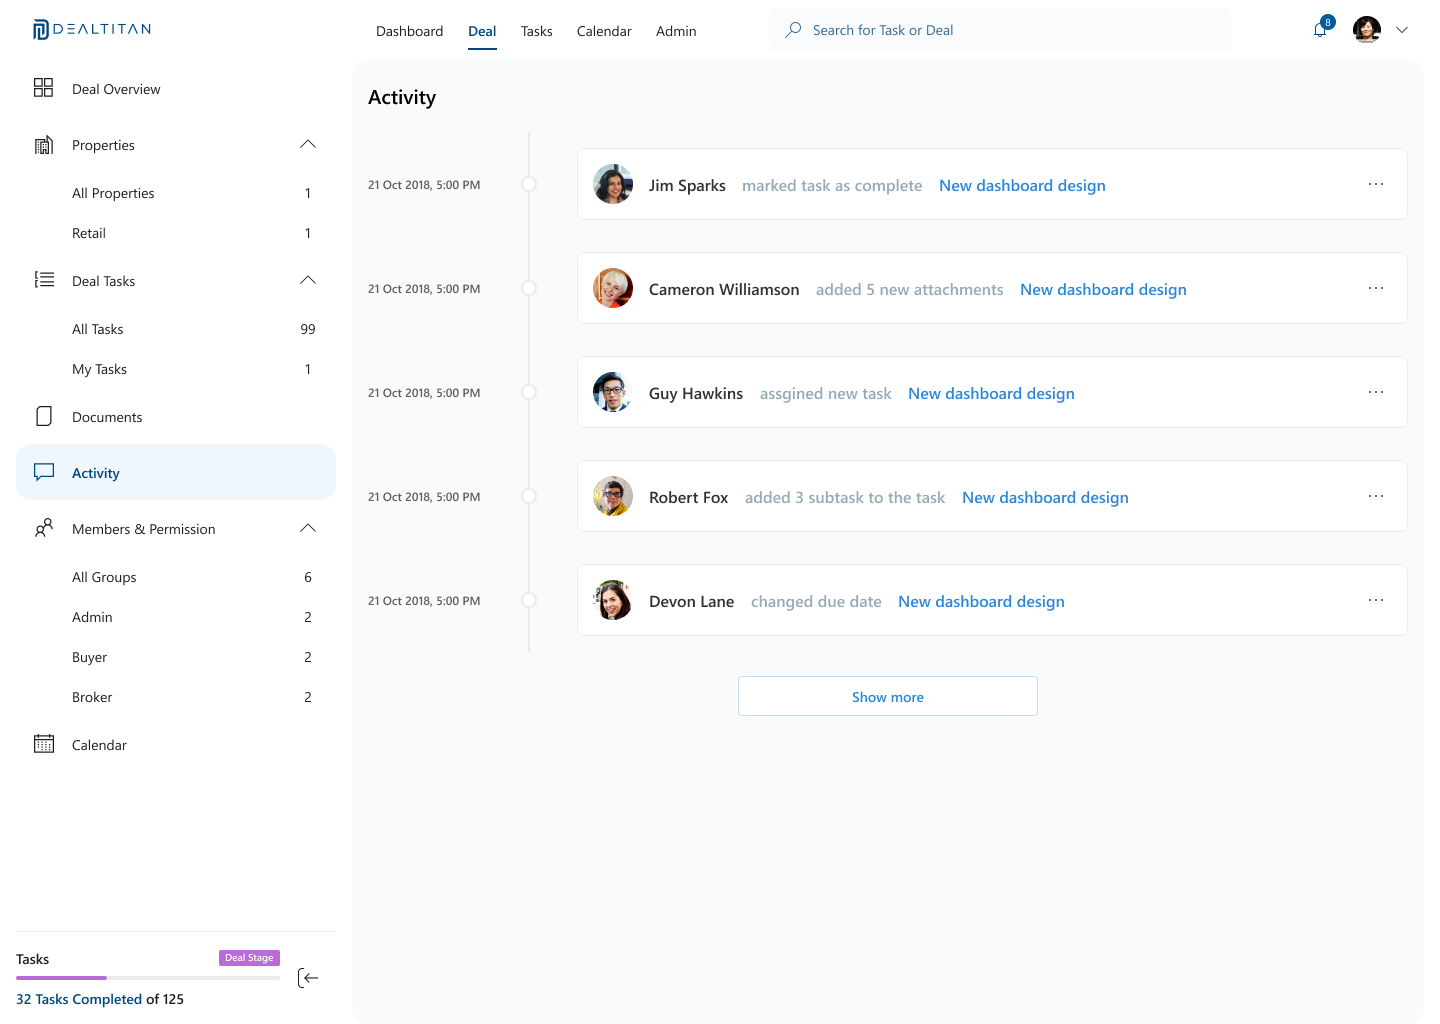Open more options for Devon Lane activity
Screen dimensions: 1440x1024
(1376, 600)
